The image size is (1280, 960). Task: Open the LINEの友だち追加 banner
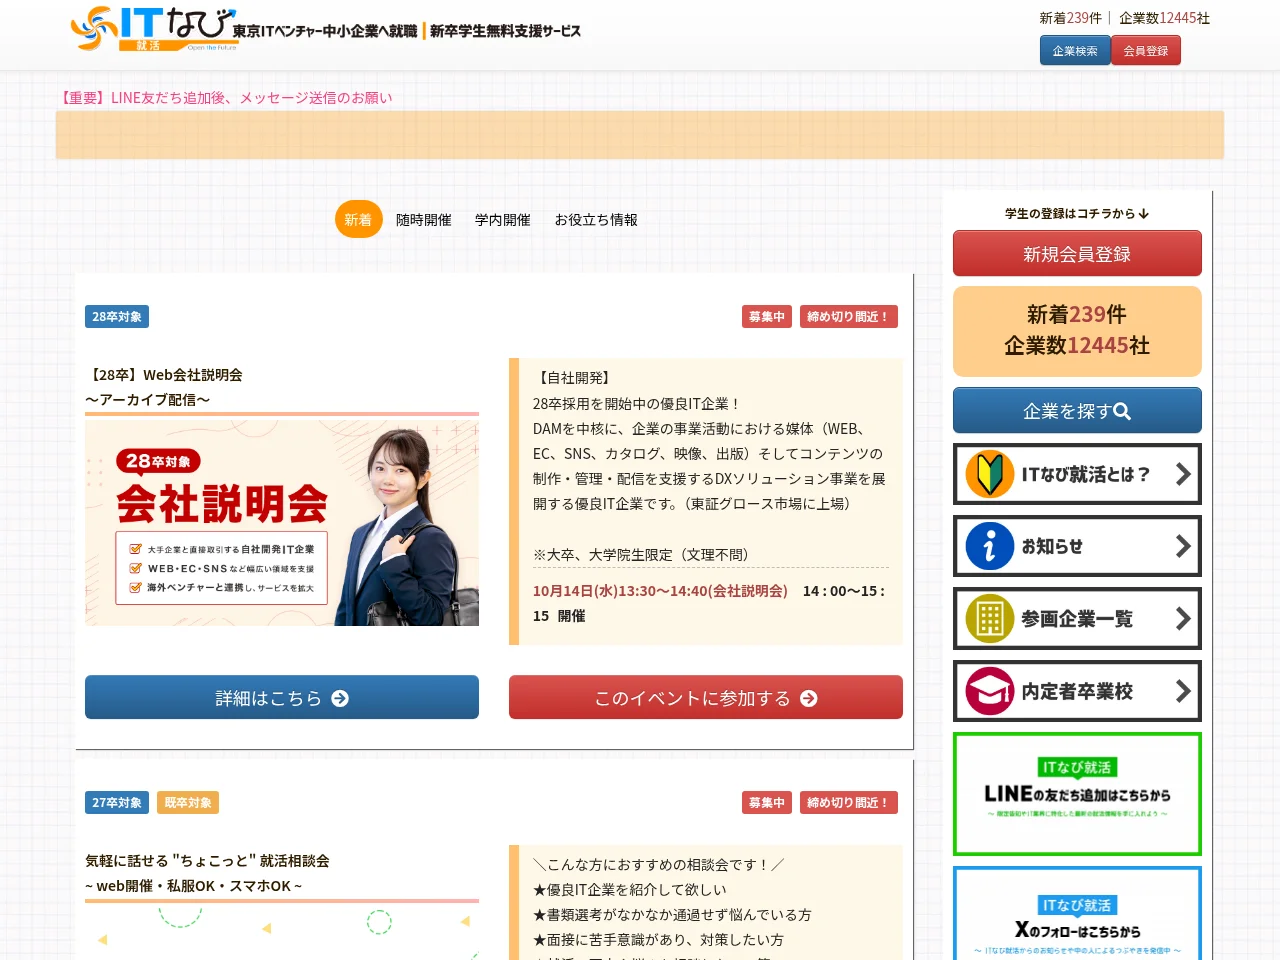(1077, 794)
